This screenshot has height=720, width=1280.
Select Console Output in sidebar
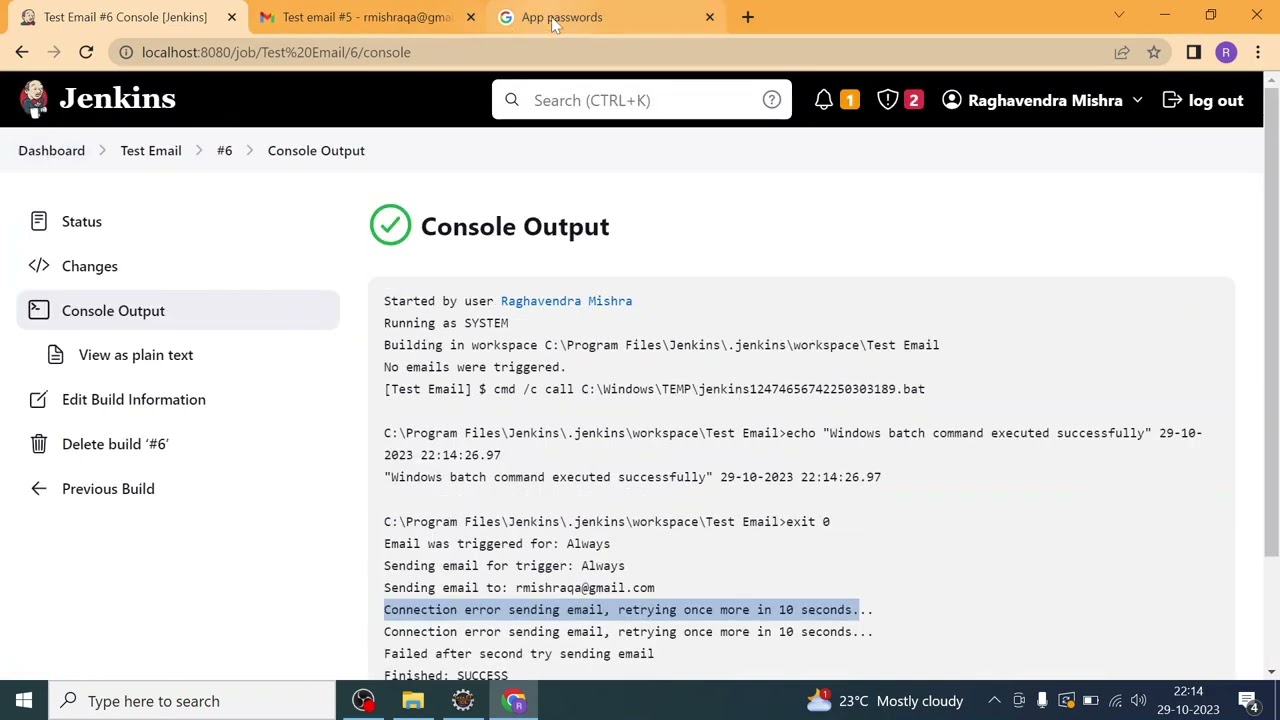click(178, 310)
